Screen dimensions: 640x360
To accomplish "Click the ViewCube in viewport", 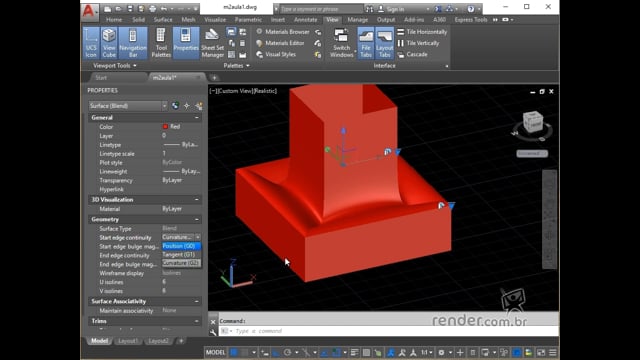I will tap(533, 122).
